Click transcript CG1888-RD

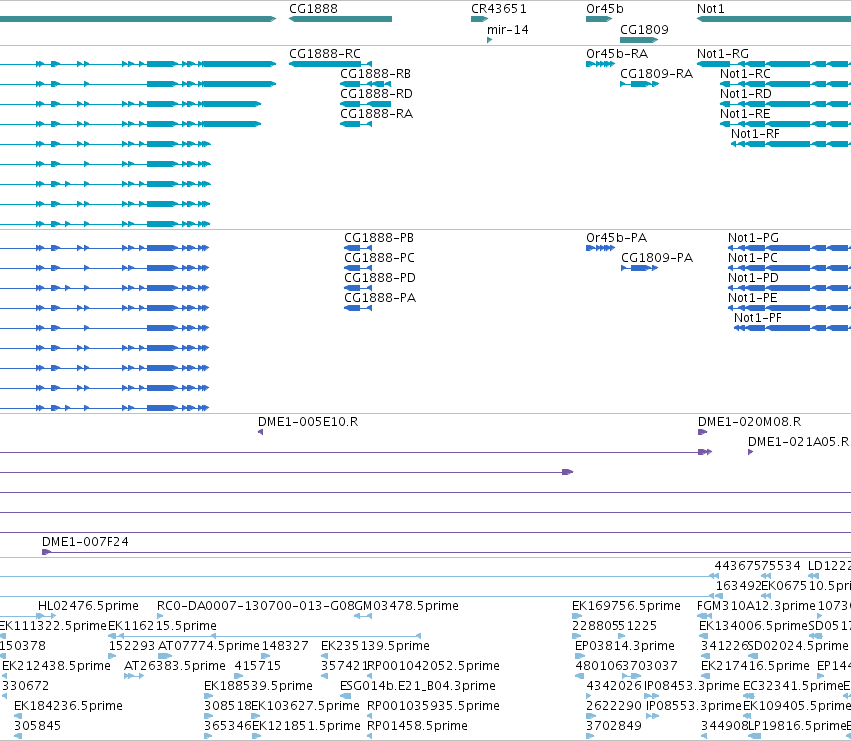365,104
